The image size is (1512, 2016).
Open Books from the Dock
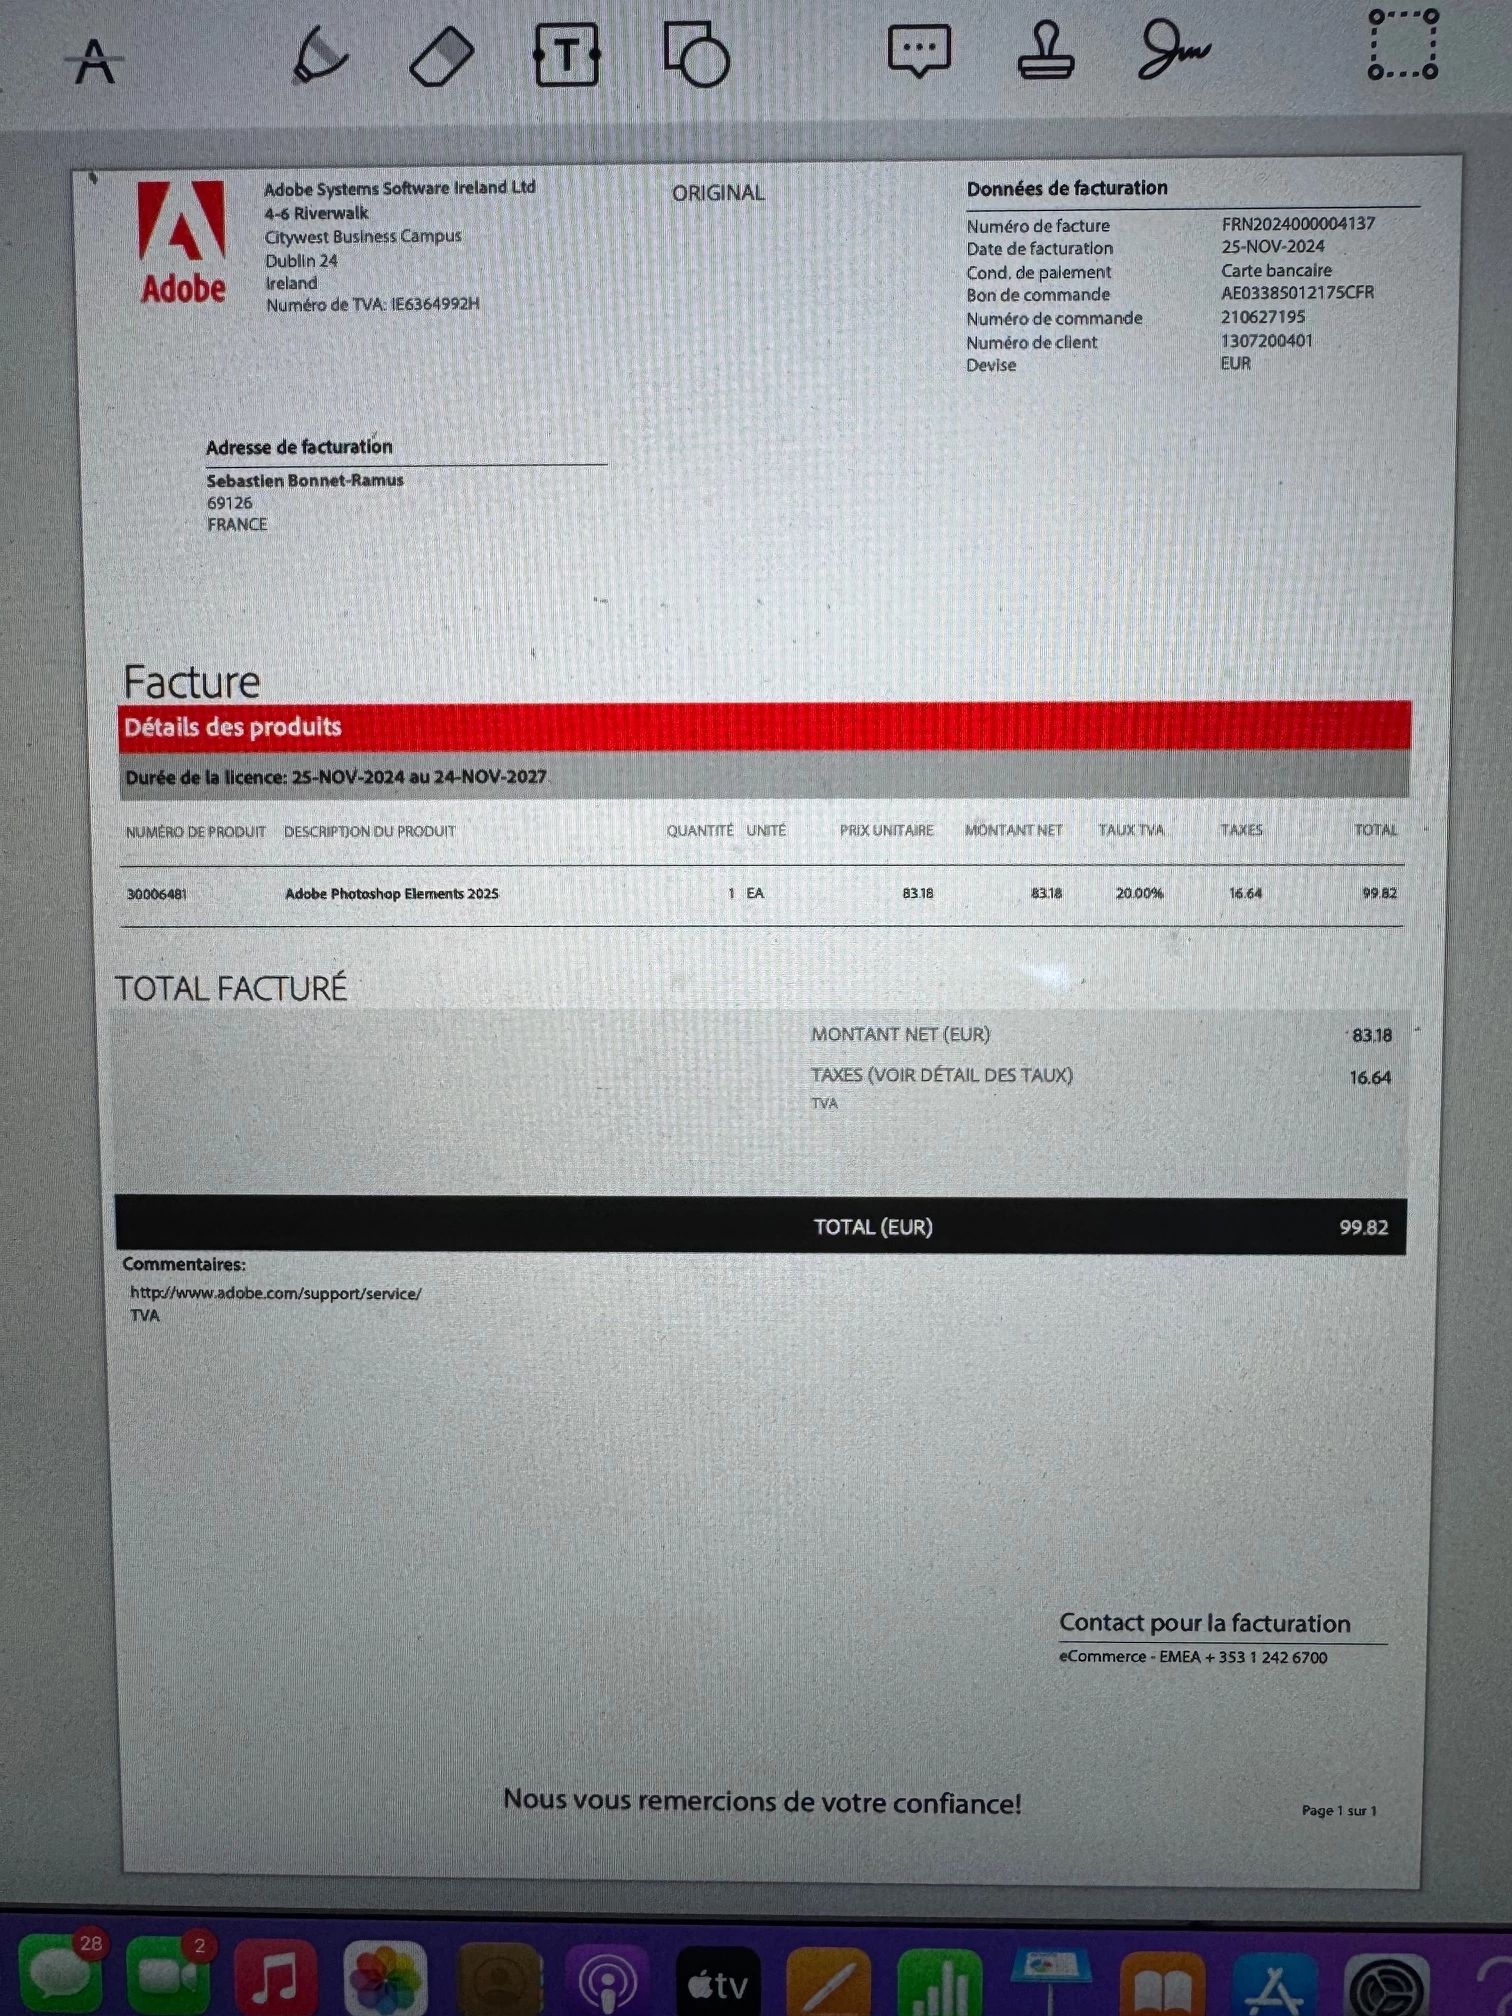1162,1984
